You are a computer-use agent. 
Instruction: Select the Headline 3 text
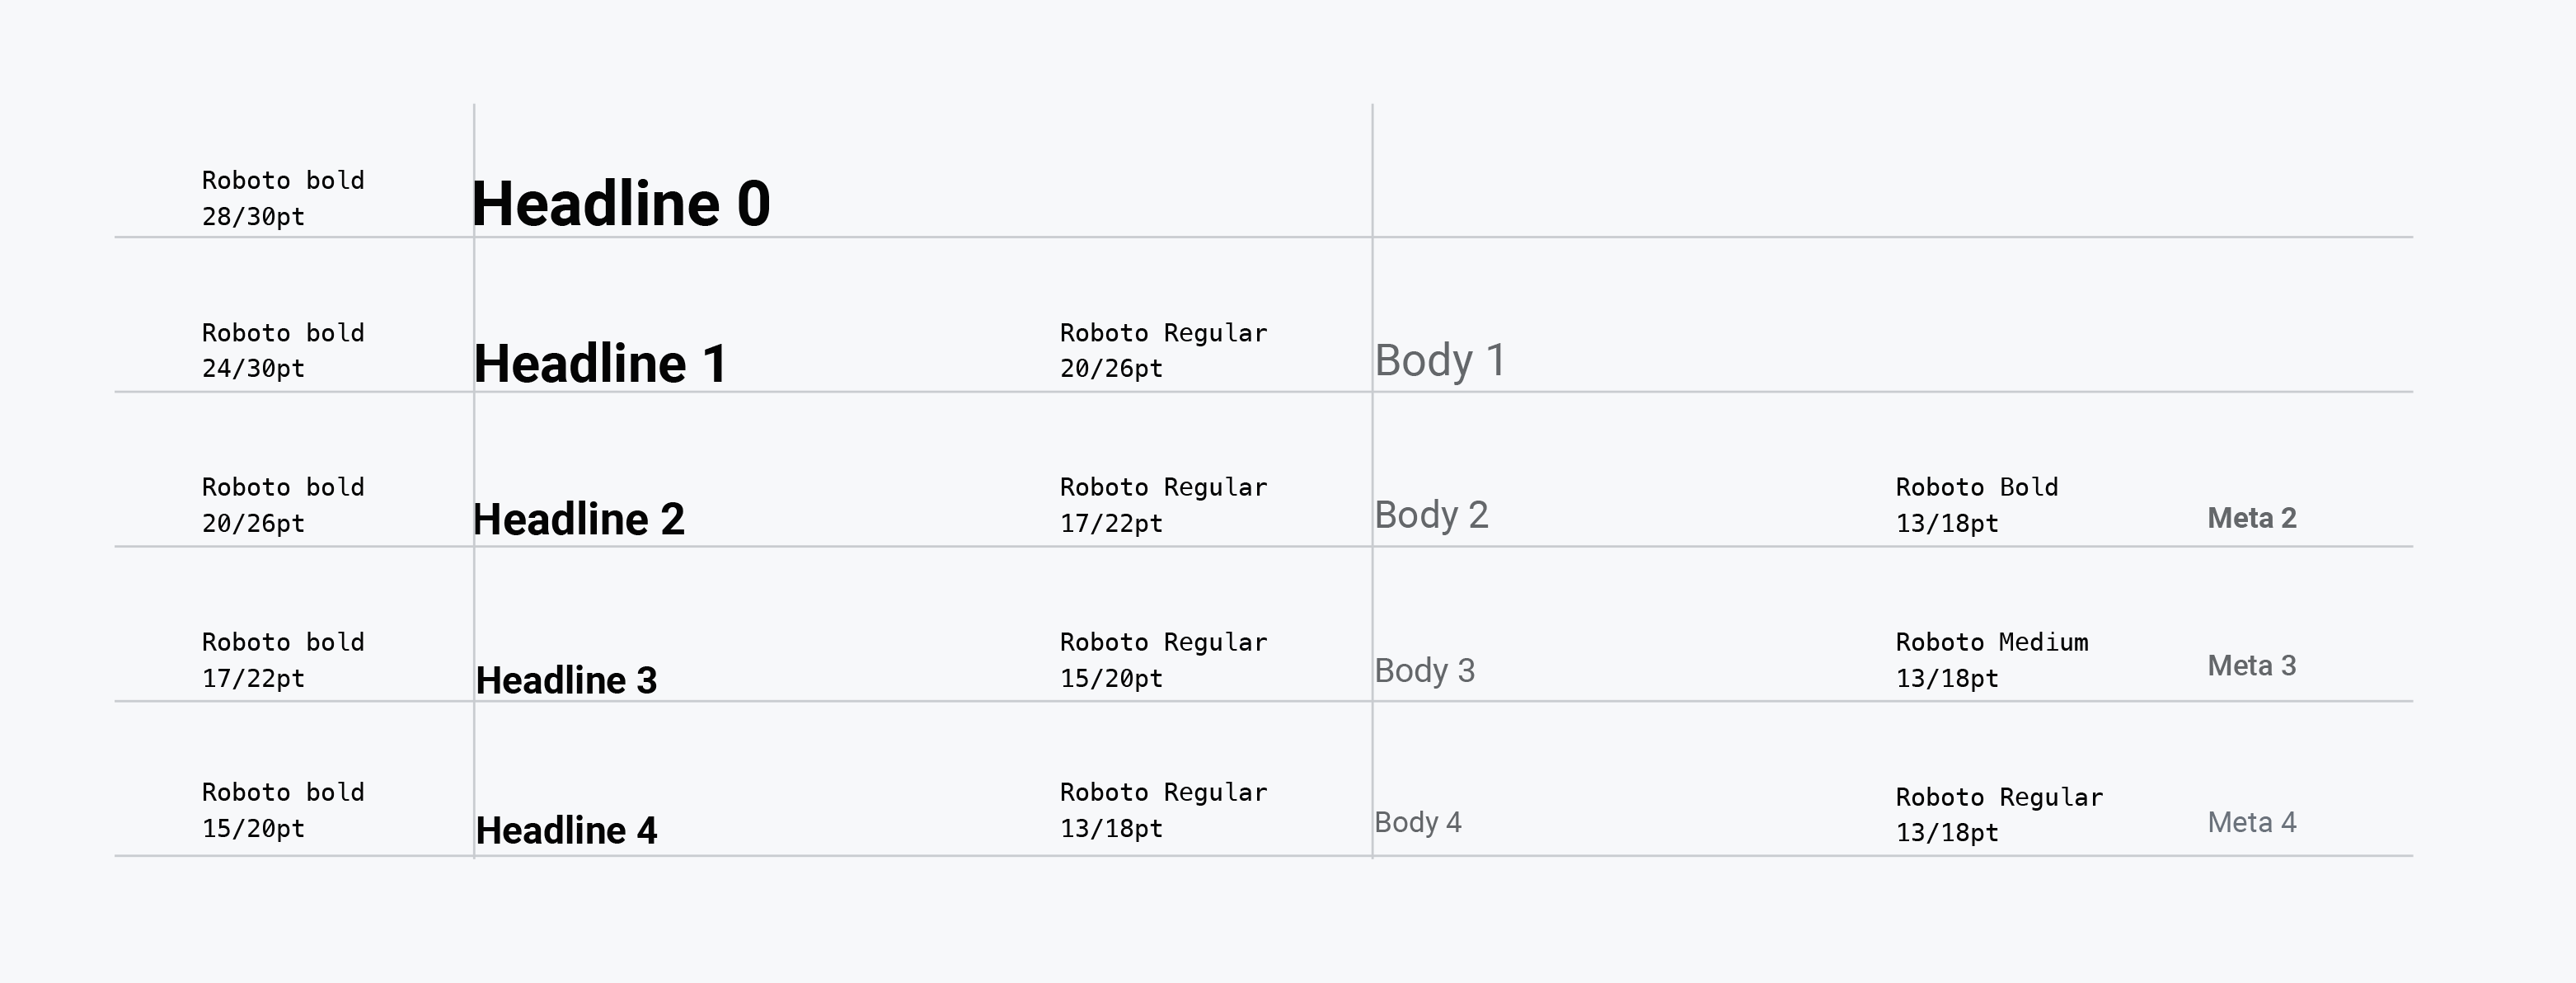click(566, 680)
